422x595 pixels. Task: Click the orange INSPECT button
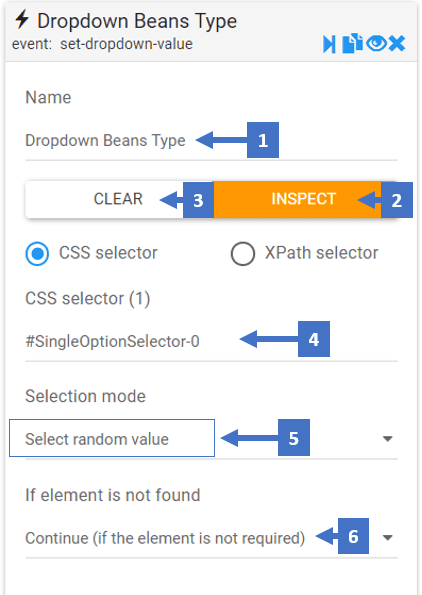[305, 199]
